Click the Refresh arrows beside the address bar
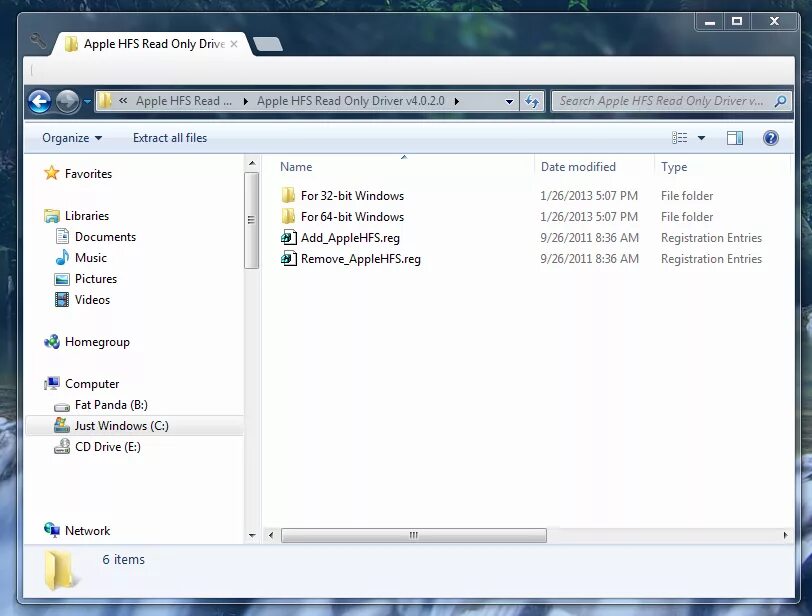Viewport: 812px width, 616px height. 535,101
